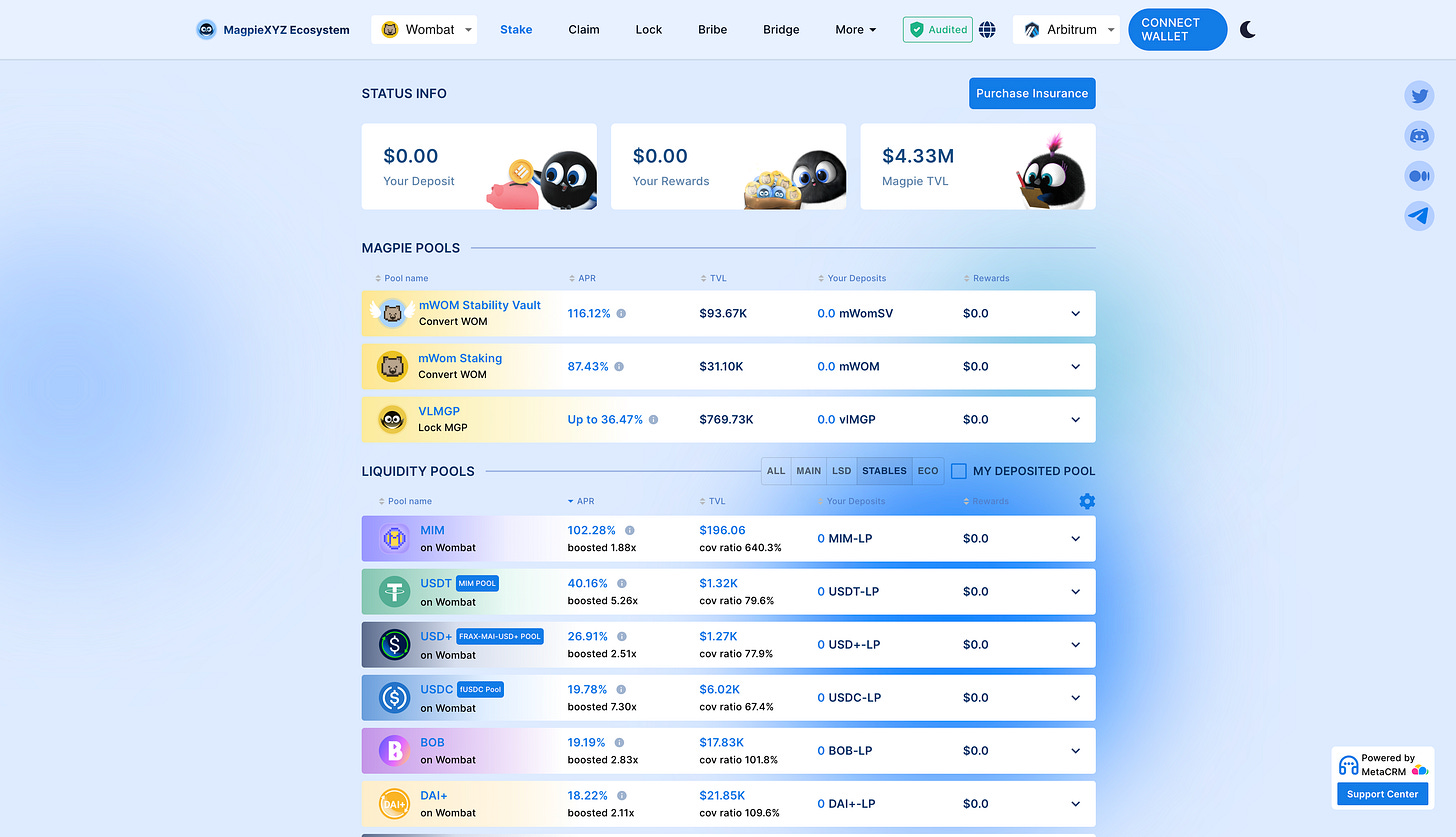The width and height of the screenshot is (1456, 837).
Task: Click the mWom Staking wombat icon
Action: 392,367
